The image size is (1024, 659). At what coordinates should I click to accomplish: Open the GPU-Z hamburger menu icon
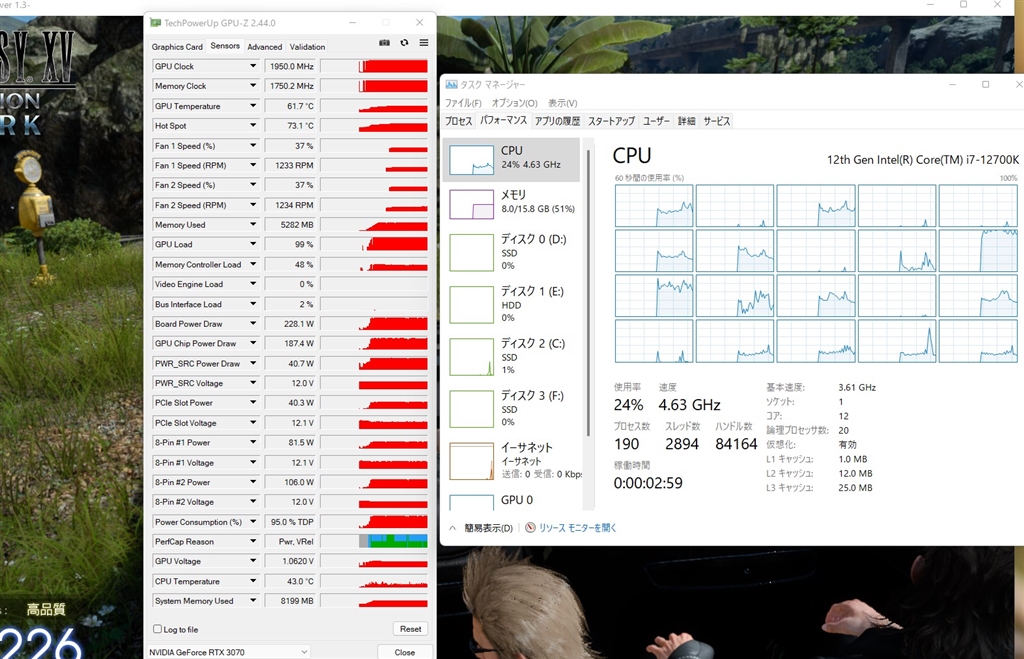coord(424,43)
